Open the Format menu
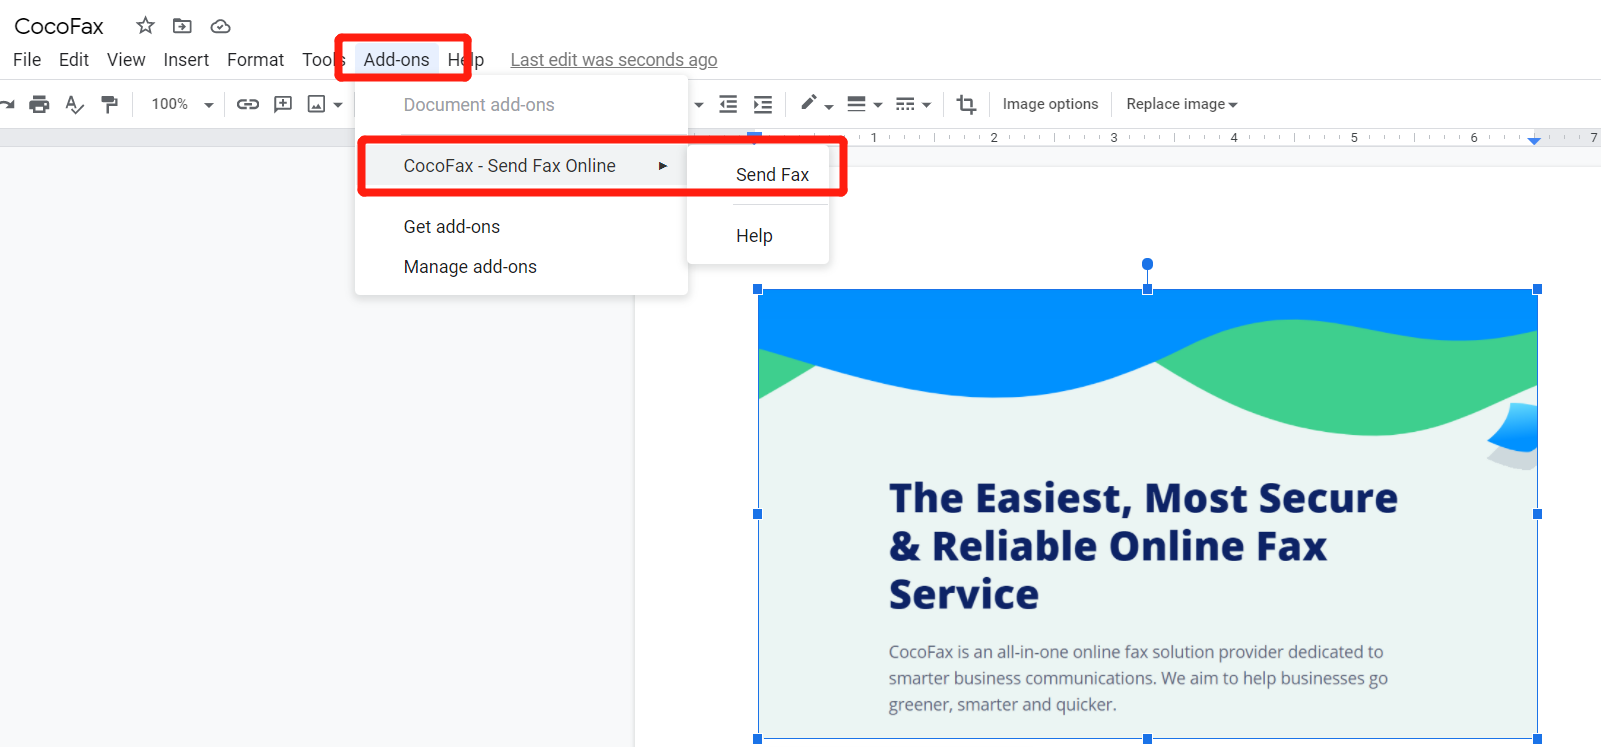The height and width of the screenshot is (747, 1601). [255, 60]
